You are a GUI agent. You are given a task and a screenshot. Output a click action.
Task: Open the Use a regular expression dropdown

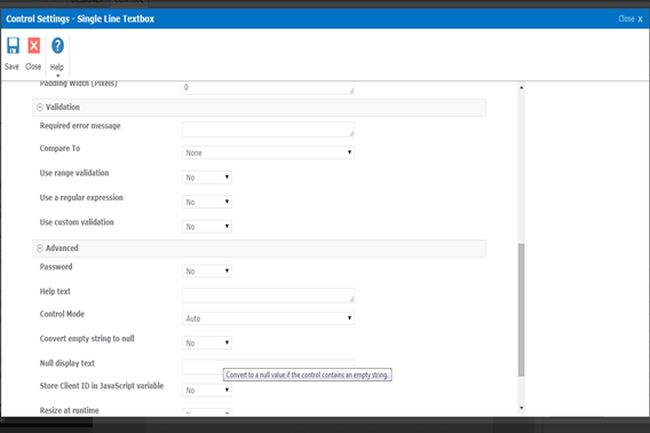(x=207, y=202)
